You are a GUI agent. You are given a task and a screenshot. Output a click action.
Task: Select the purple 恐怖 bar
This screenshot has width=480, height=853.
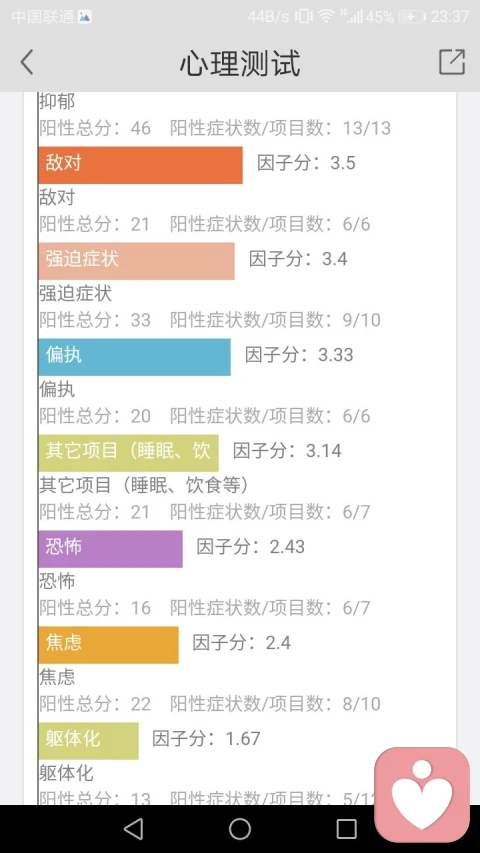(110, 549)
